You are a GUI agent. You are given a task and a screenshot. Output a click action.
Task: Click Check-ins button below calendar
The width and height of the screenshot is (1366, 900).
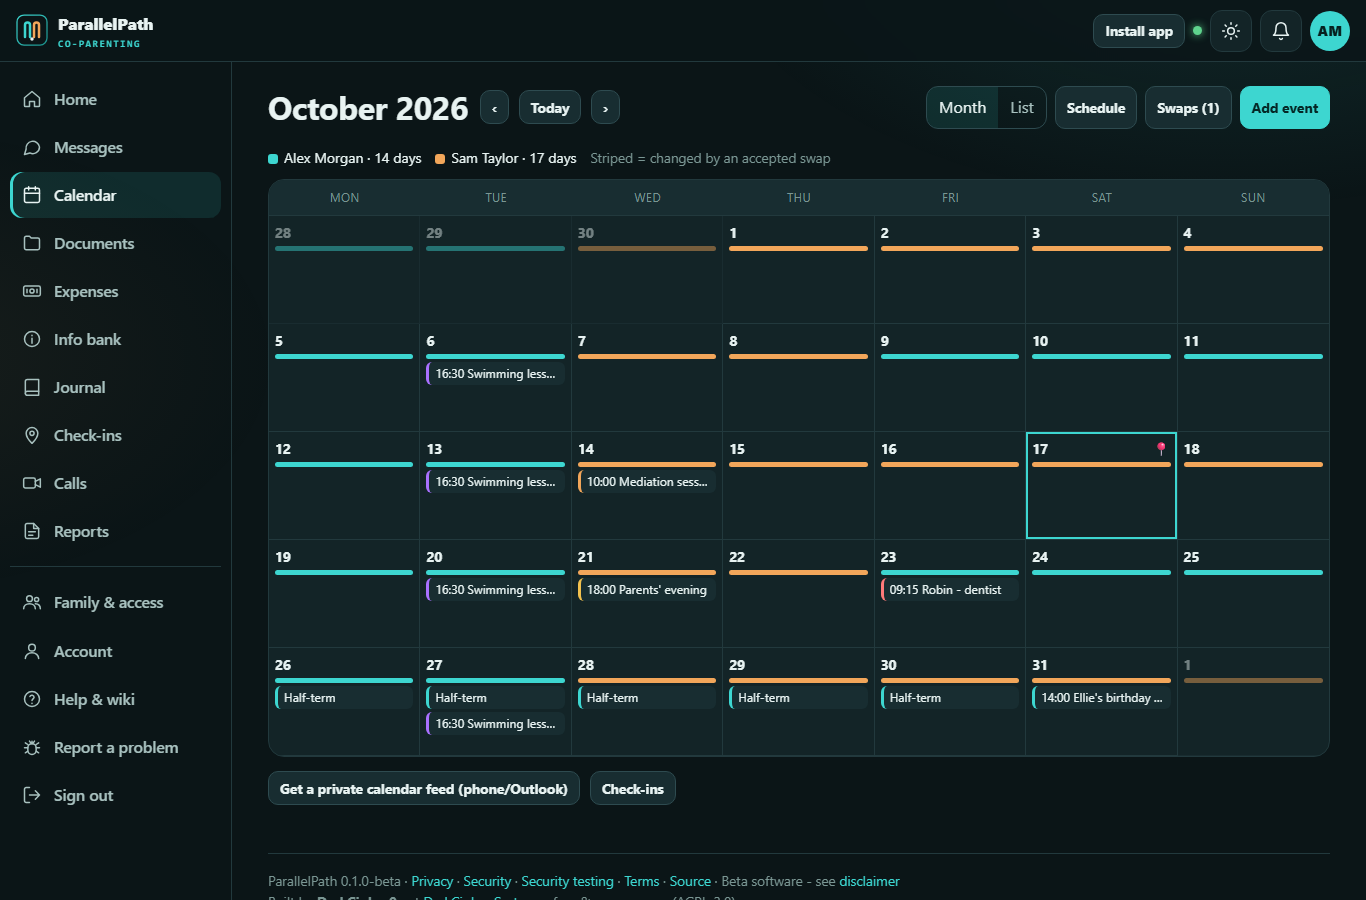(x=633, y=788)
